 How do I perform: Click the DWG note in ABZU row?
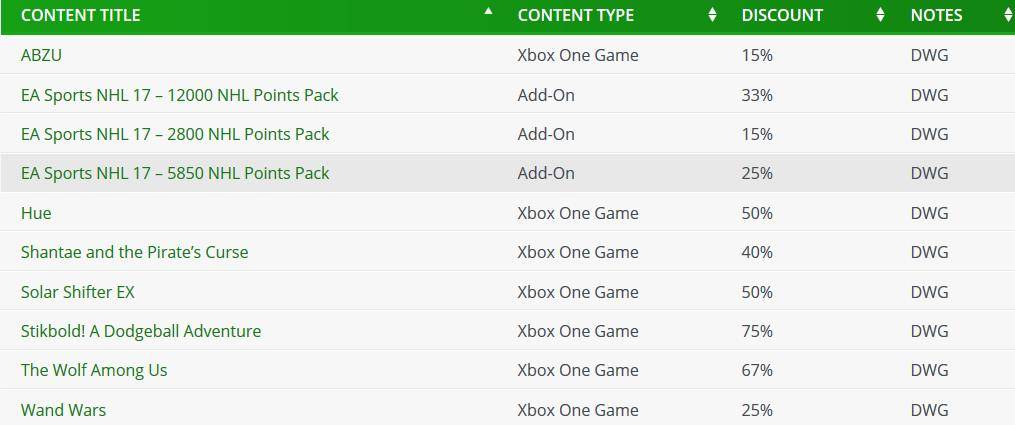click(x=929, y=56)
